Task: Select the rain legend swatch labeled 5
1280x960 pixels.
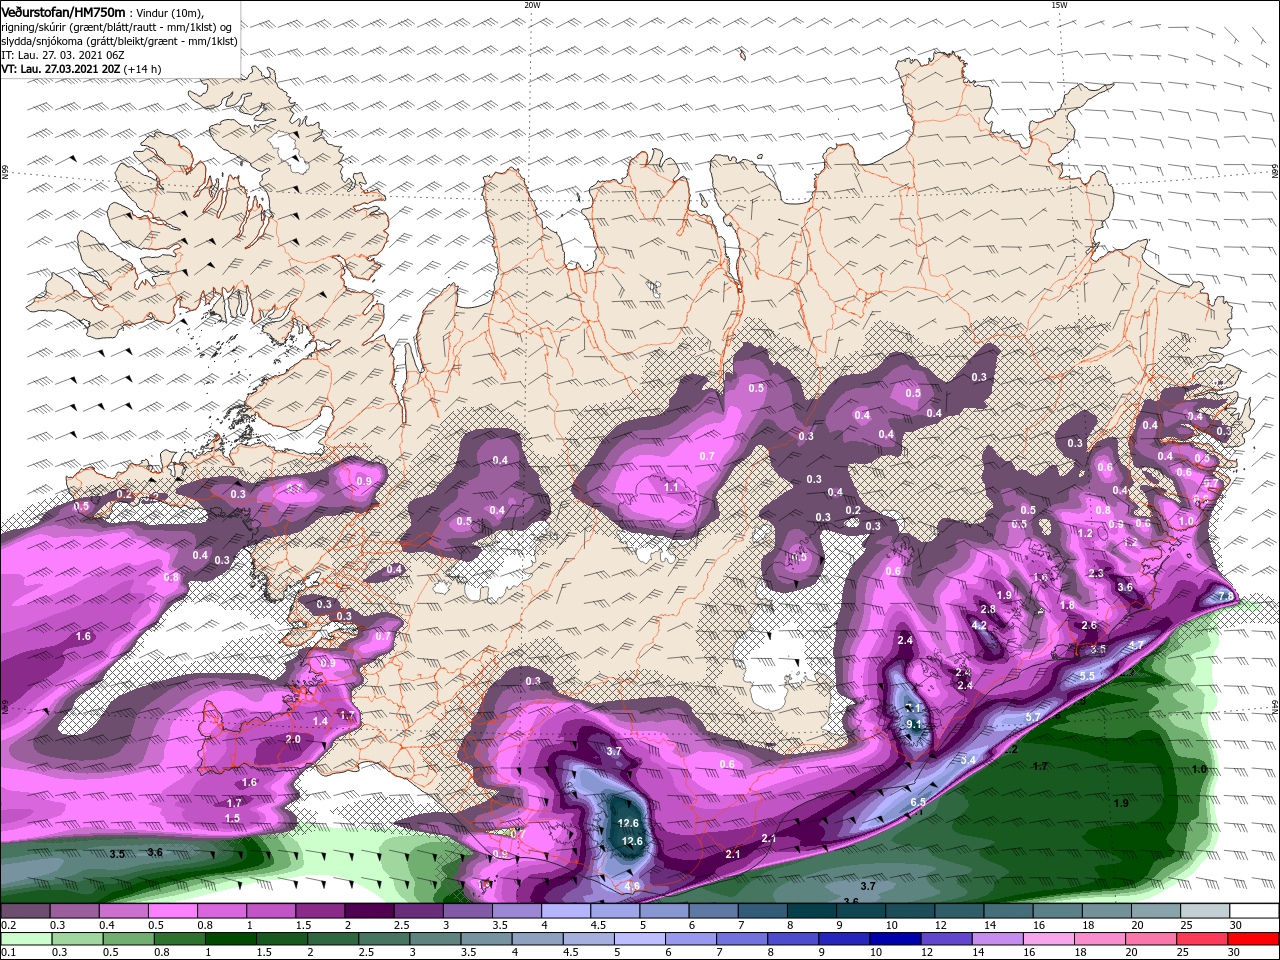Action: click(x=639, y=939)
